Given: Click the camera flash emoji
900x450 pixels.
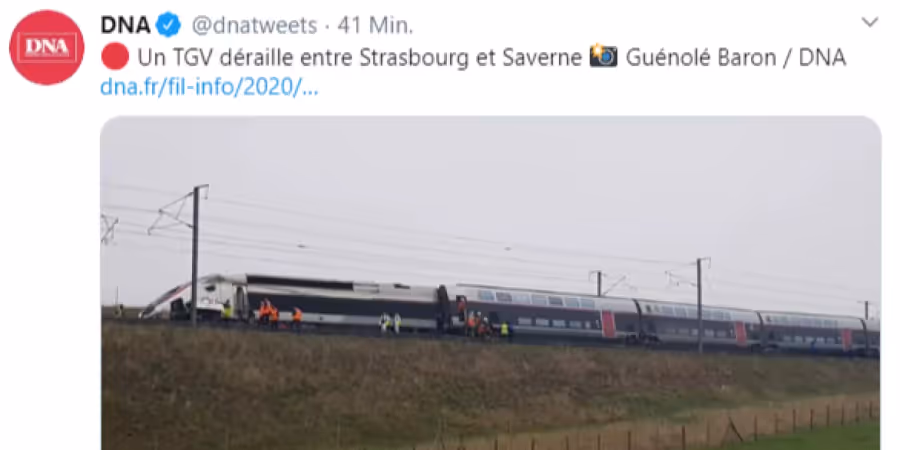Looking at the screenshot, I should [603, 56].
